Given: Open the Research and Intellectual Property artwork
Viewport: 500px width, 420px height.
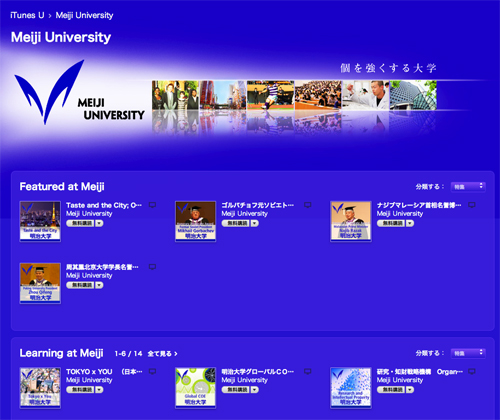Looking at the screenshot, I should click(351, 388).
